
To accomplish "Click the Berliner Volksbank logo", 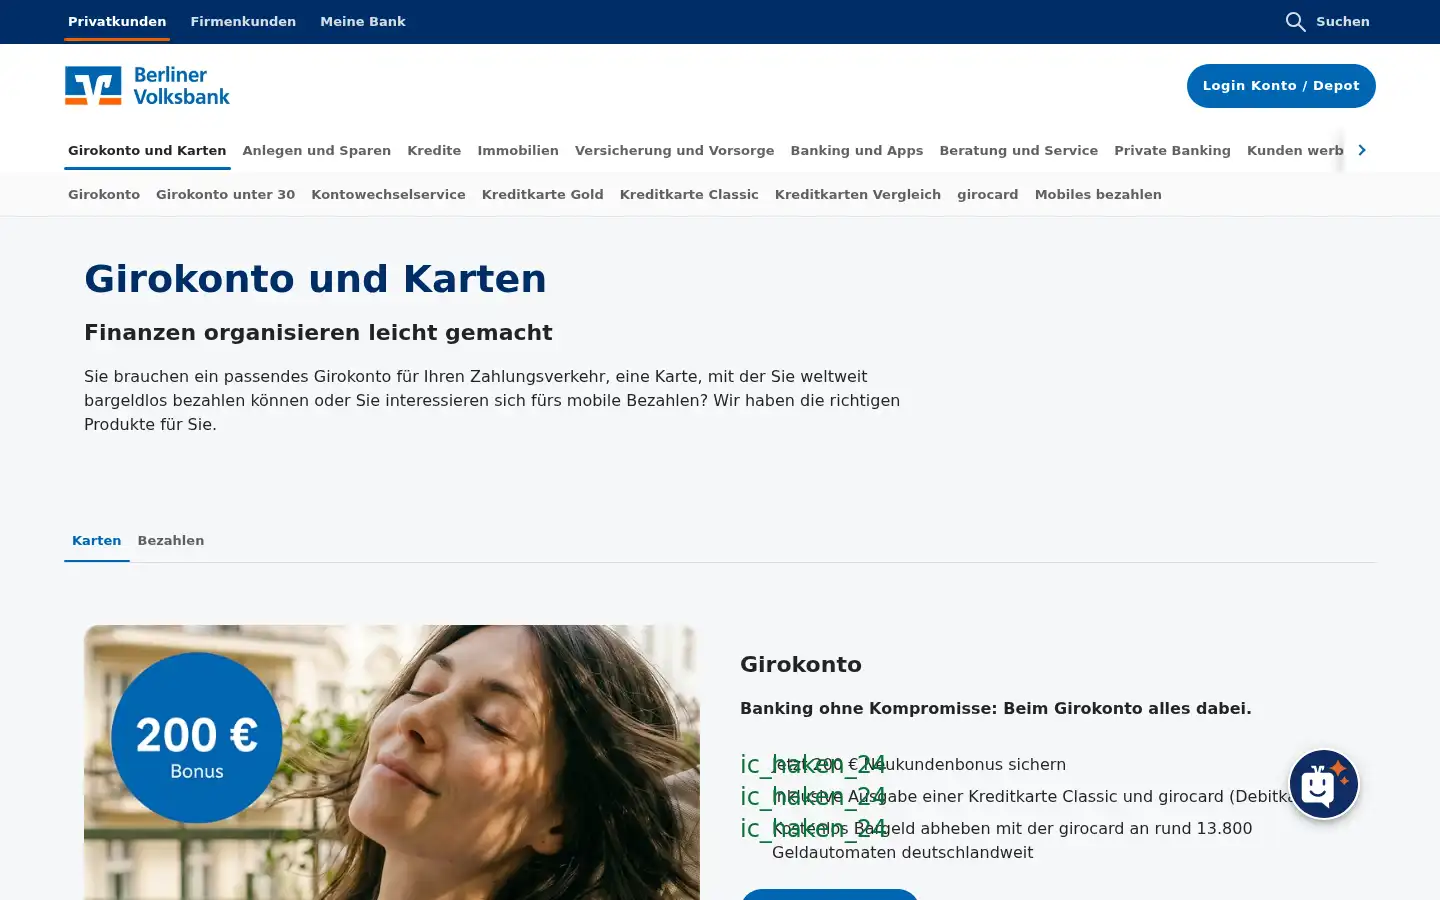I will 147,86.
